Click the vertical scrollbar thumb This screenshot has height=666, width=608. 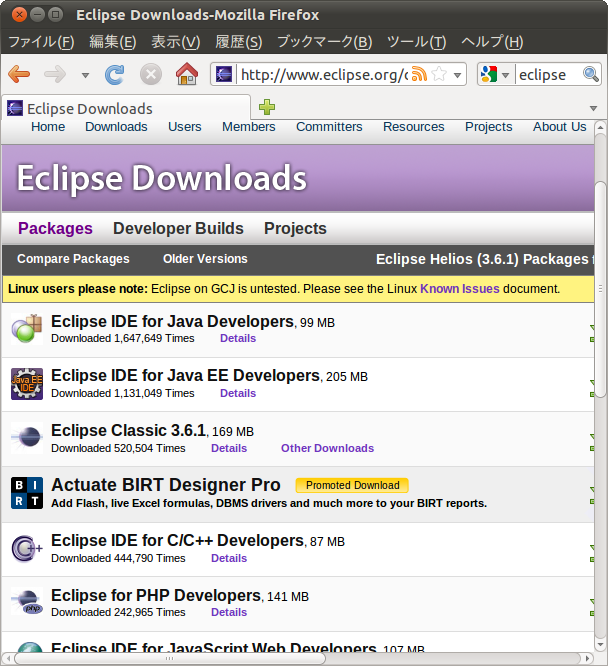[600, 289]
